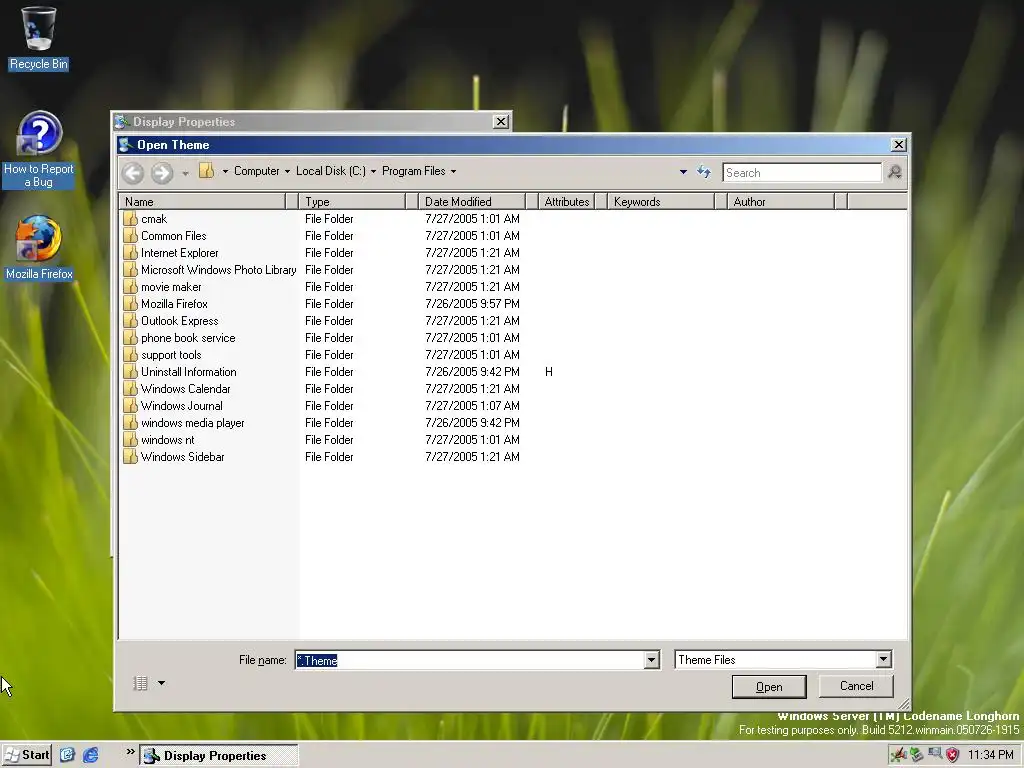Select the Outlook Express folder icon
The image size is (1024, 768).
pos(131,321)
